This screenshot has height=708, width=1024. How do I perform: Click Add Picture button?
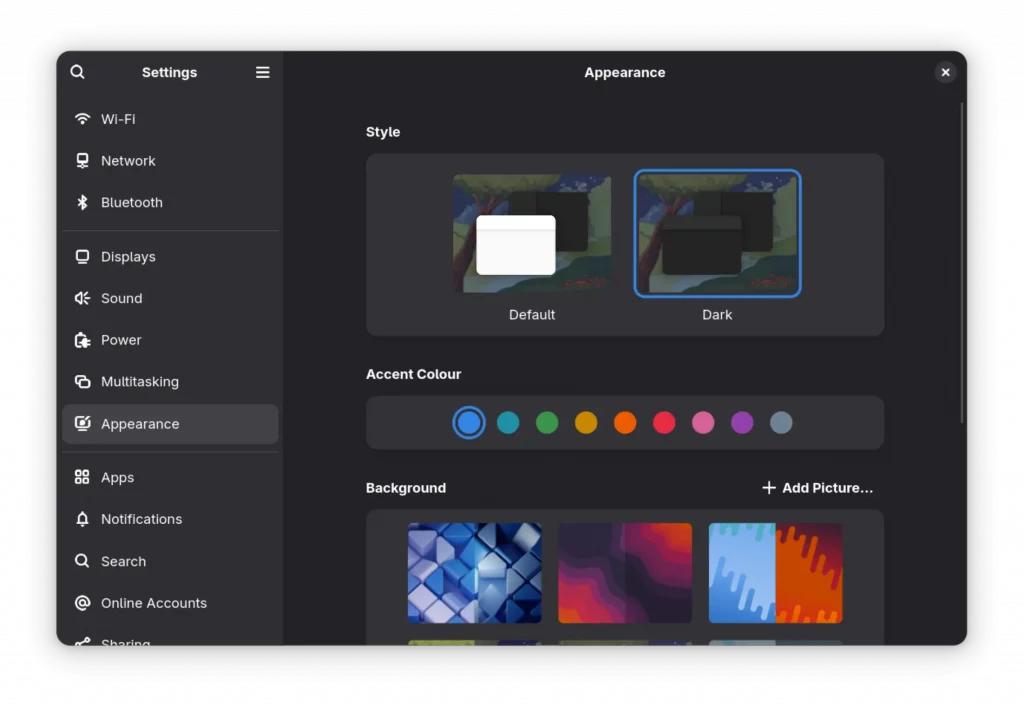817,488
